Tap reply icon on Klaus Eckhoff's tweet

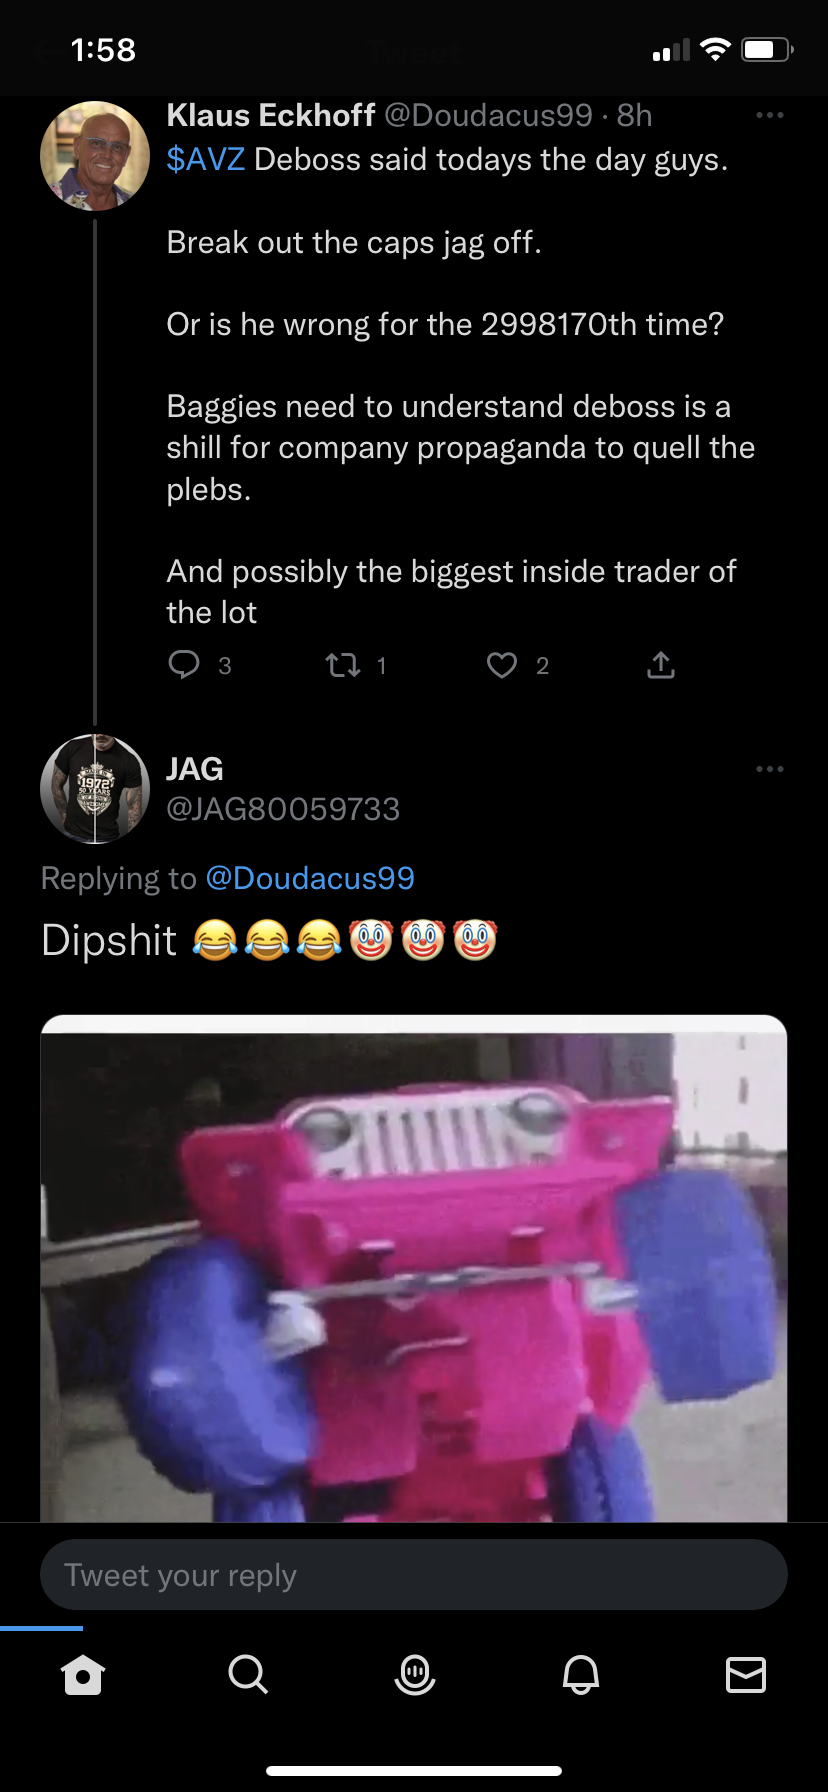184,665
